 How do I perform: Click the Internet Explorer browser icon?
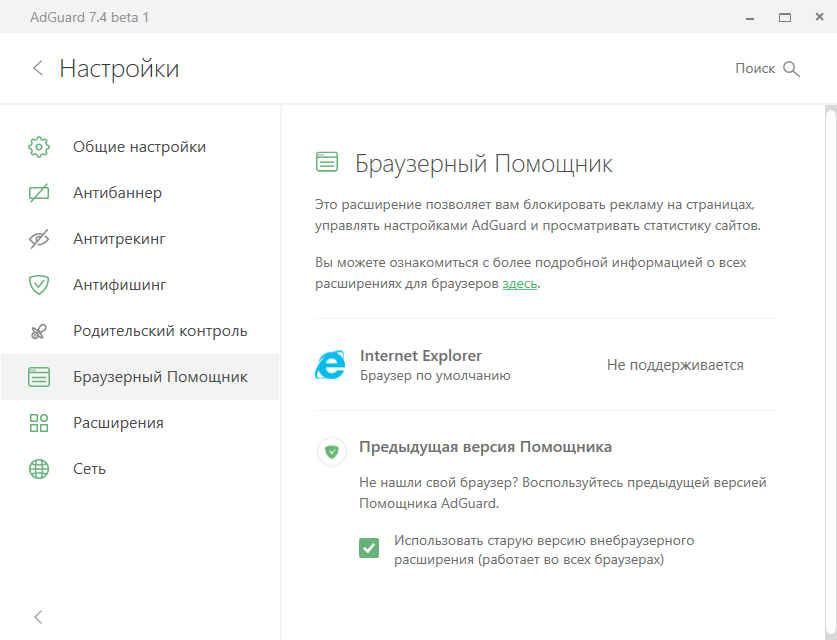click(x=330, y=365)
